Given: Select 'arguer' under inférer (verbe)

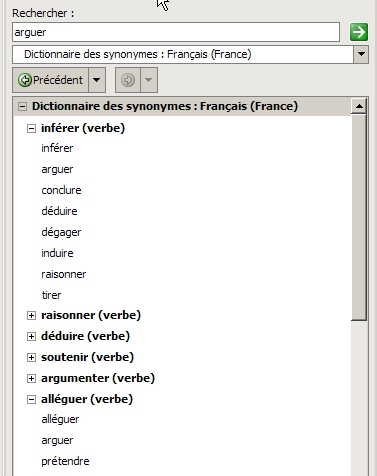Looking at the screenshot, I should 57,169.
